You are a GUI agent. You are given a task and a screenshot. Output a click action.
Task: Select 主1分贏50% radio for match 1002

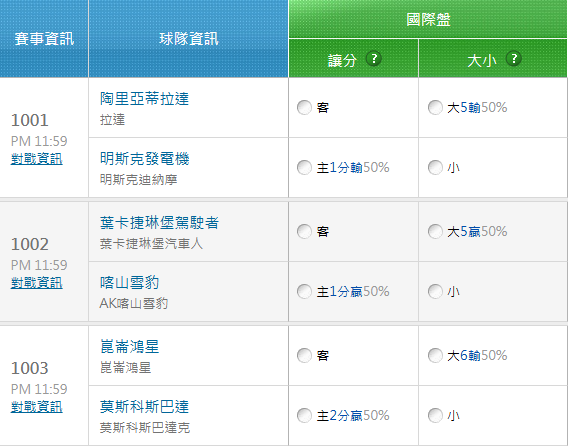pos(304,291)
